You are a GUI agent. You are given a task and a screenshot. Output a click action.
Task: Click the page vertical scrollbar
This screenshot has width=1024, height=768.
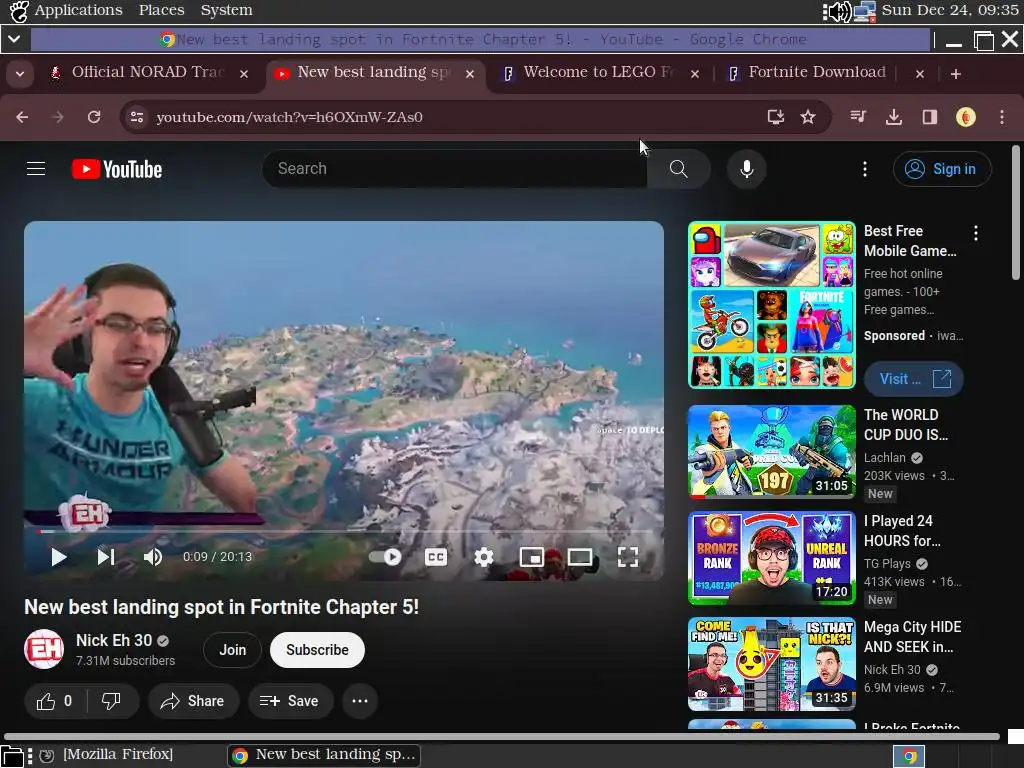(1016, 212)
